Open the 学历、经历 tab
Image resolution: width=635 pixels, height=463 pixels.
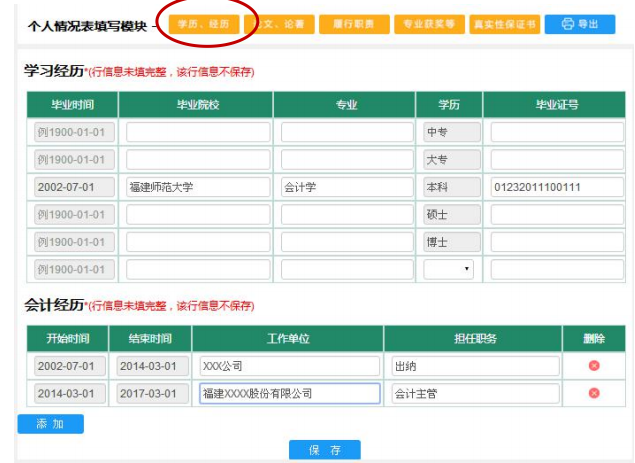tap(204, 24)
